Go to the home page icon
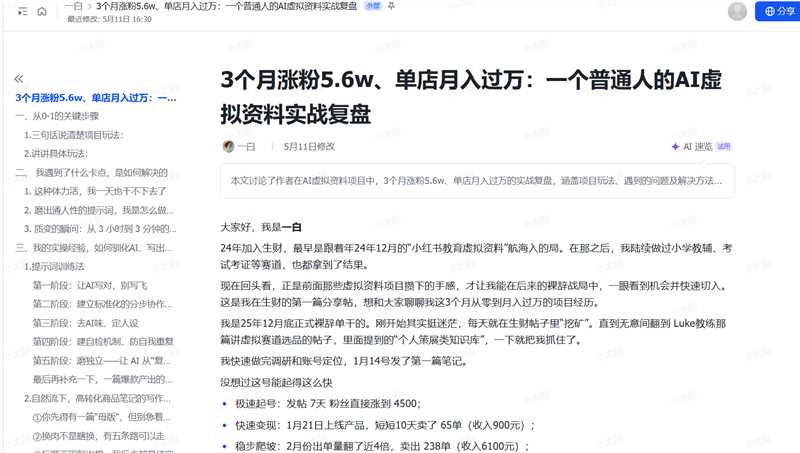 [42, 11]
